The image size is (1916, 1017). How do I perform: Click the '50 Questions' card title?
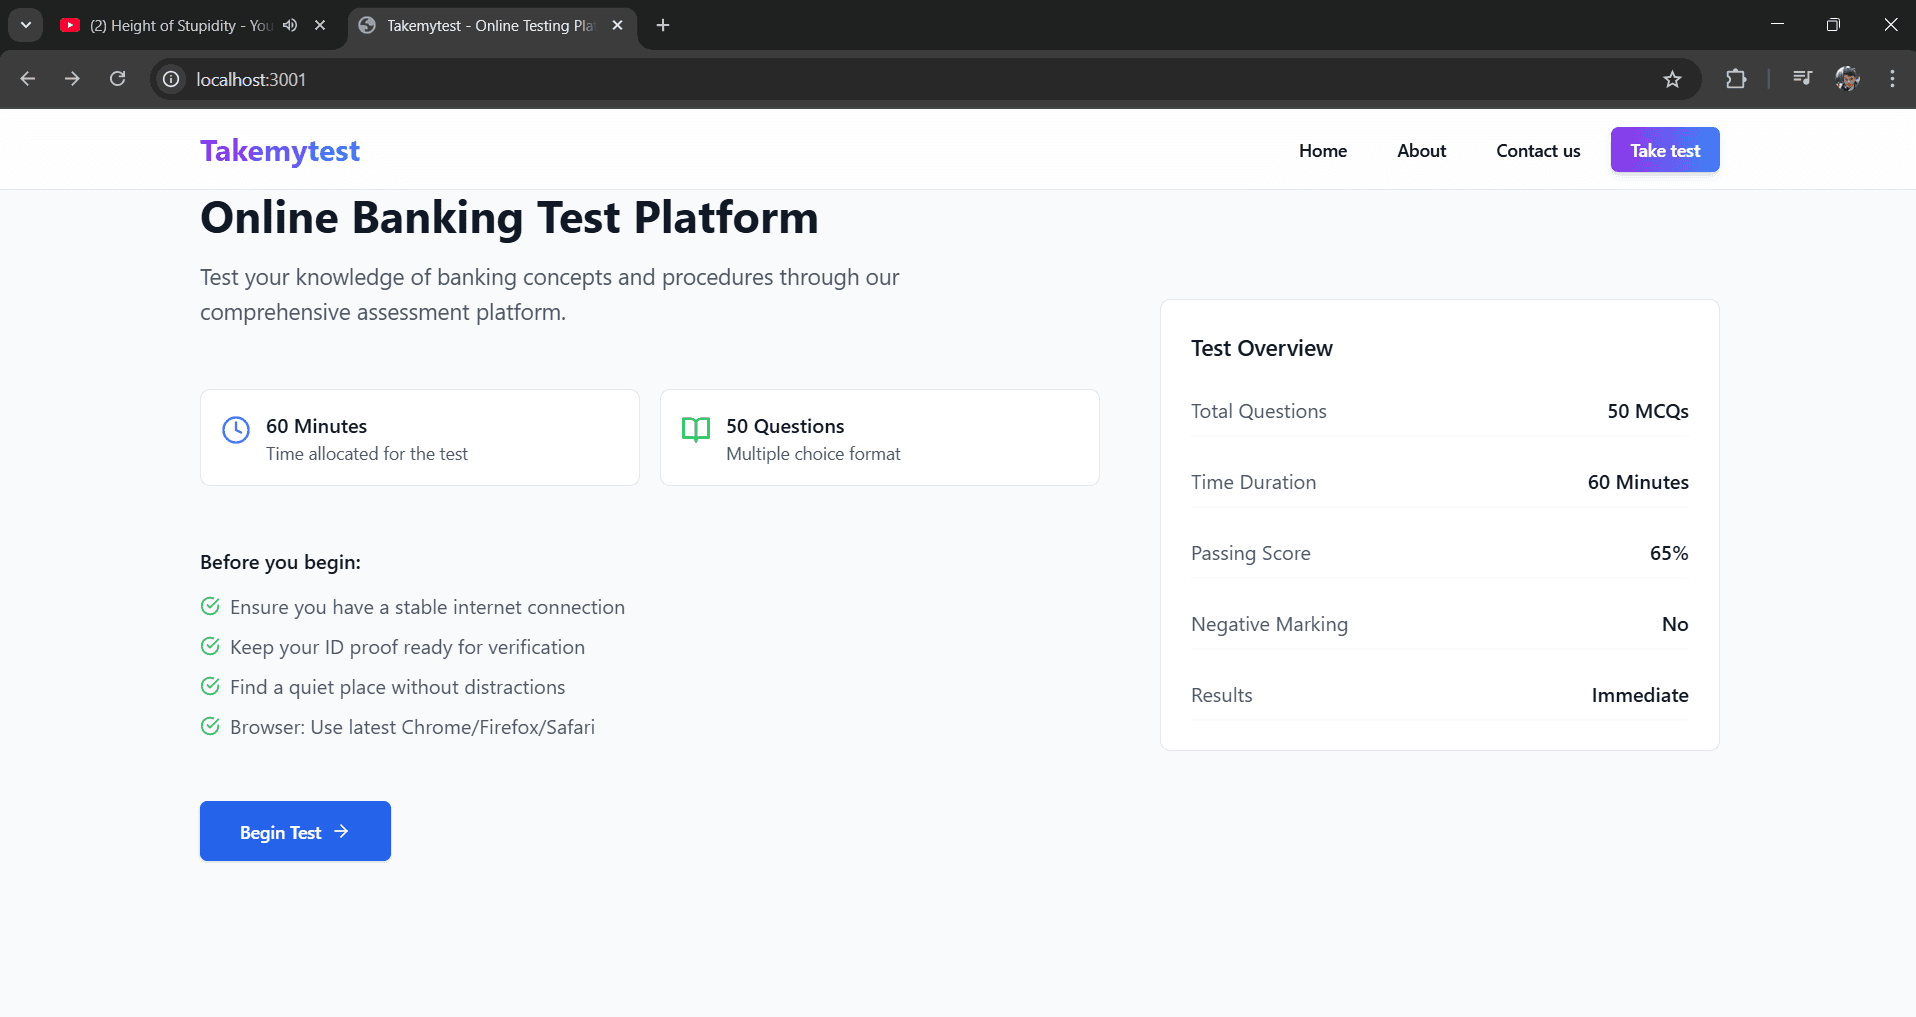tap(785, 426)
